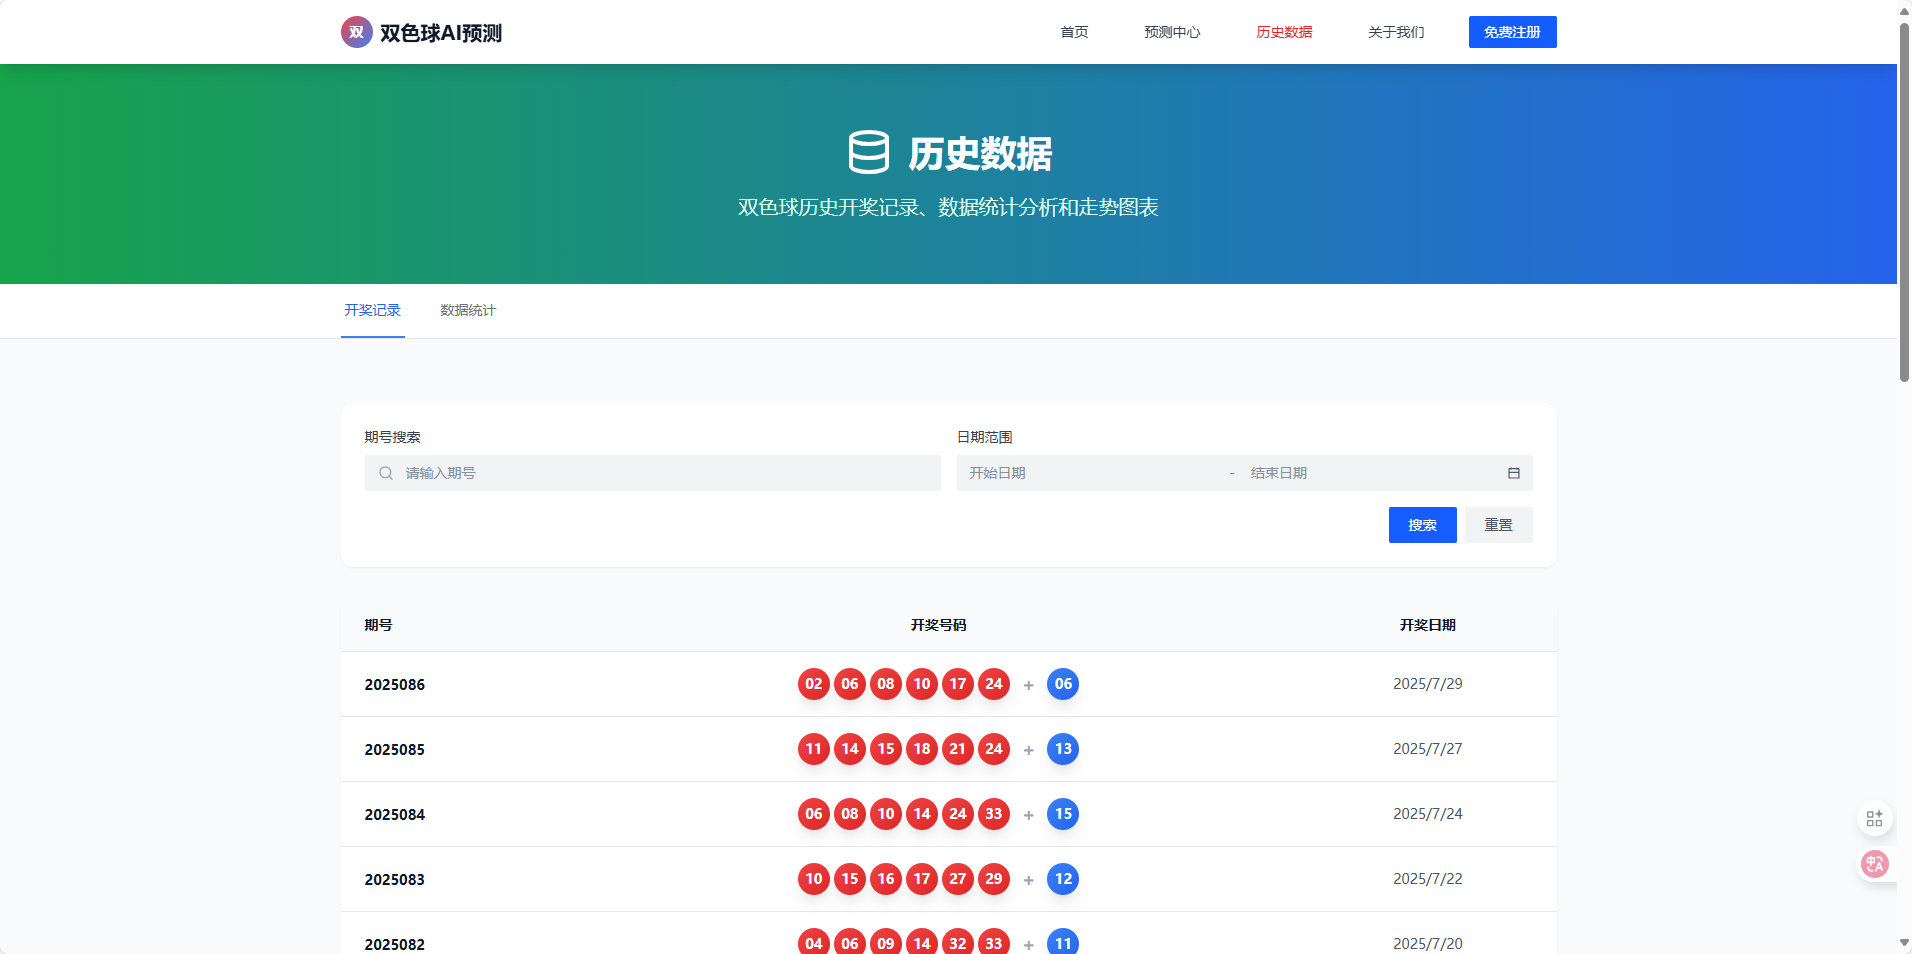1912x954 pixels.
Task: Select the 开奖记录 tab
Action: coord(373,311)
